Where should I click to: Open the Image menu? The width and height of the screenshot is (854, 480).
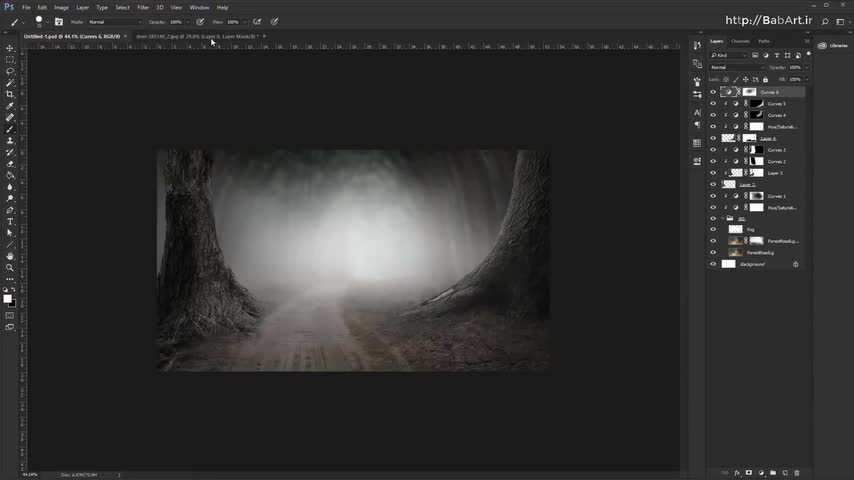[61, 8]
